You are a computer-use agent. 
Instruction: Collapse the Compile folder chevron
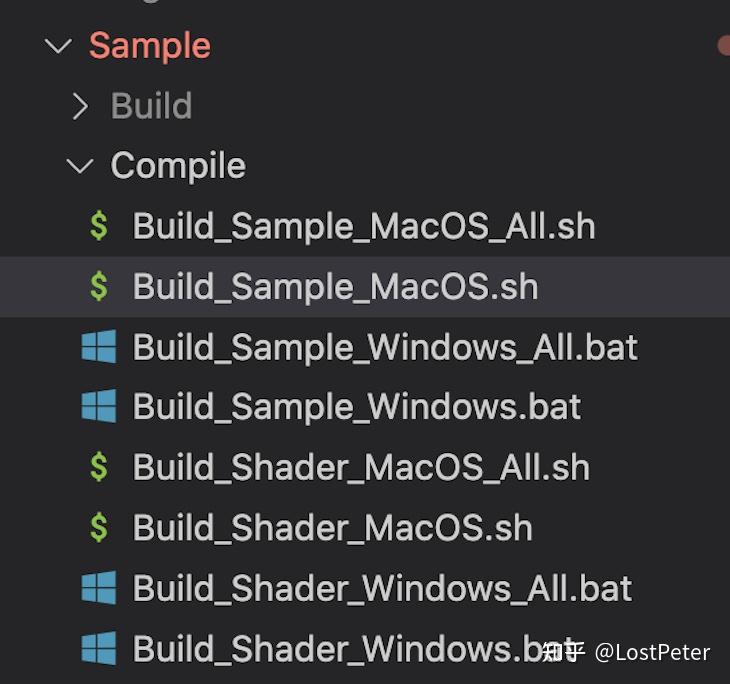[81, 166]
